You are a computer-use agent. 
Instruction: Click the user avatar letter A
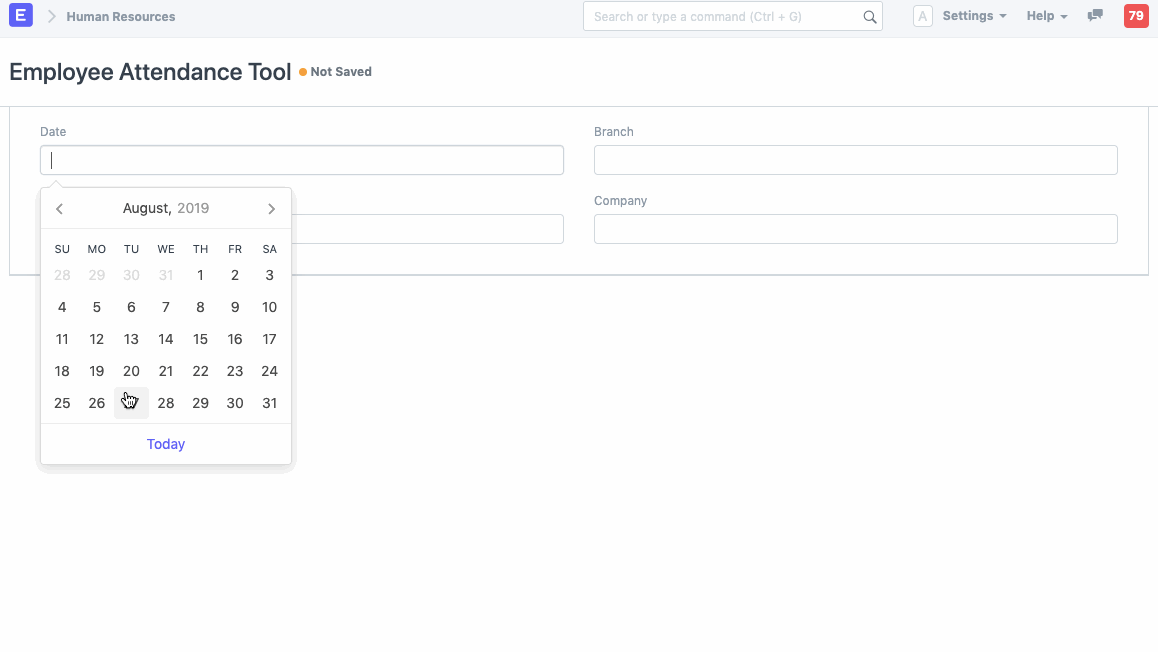click(x=923, y=17)
